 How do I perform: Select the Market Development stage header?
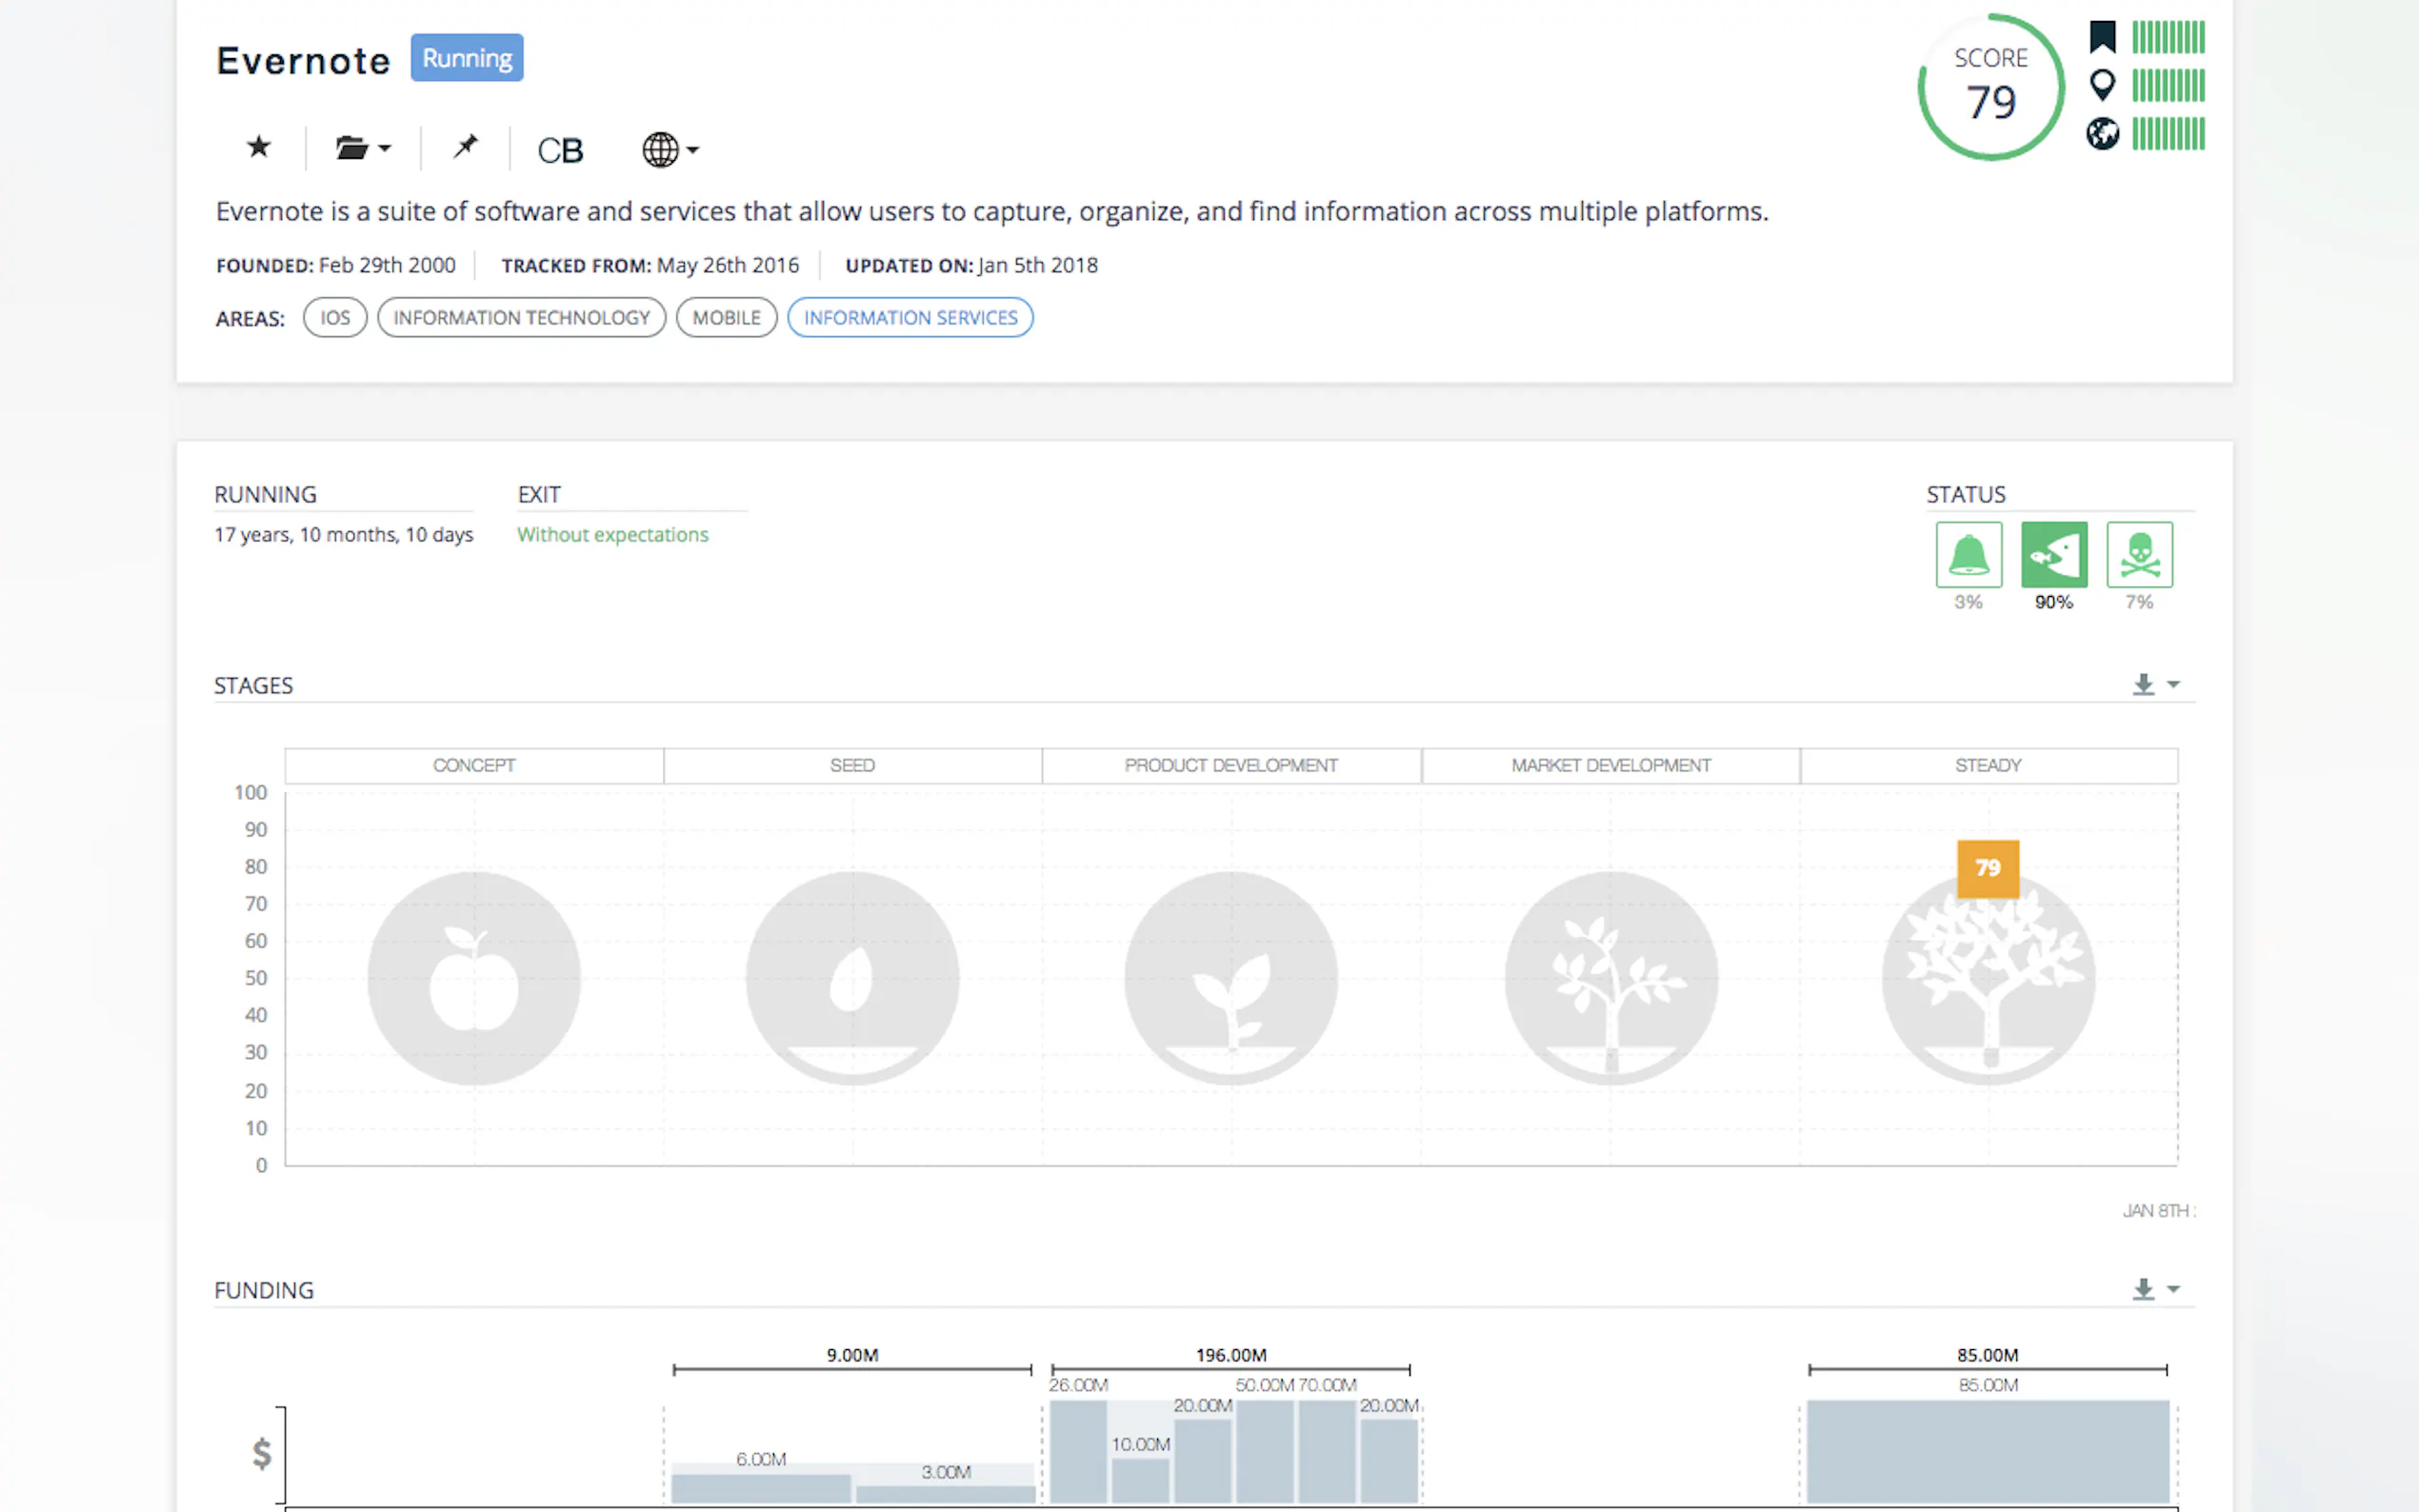[x=1610, y=765]
